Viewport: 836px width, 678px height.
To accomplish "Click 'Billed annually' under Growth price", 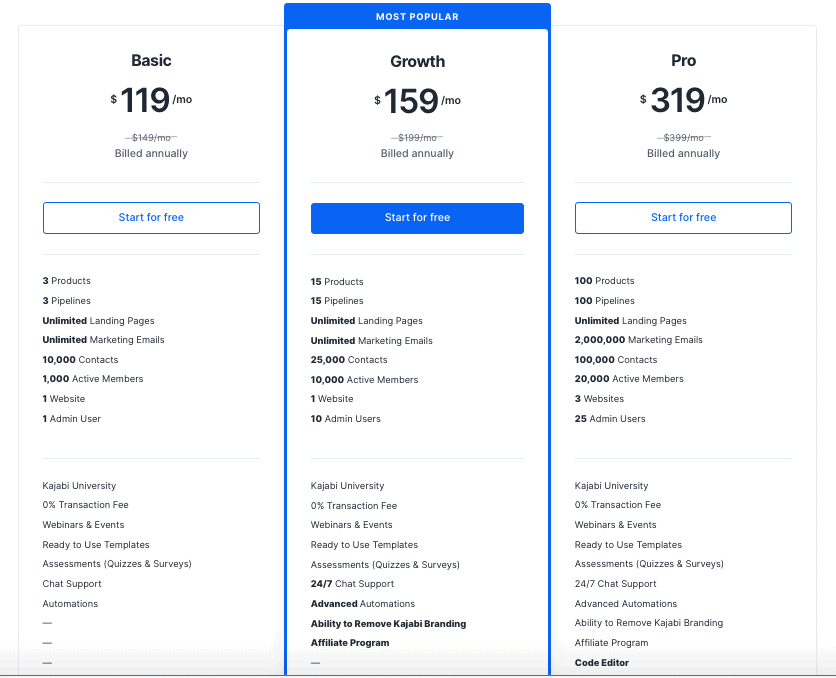I will [417, 154].
